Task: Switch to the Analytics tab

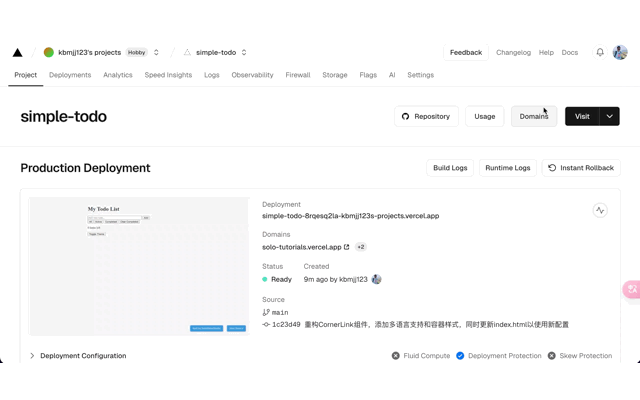Action: click(118, 75)
